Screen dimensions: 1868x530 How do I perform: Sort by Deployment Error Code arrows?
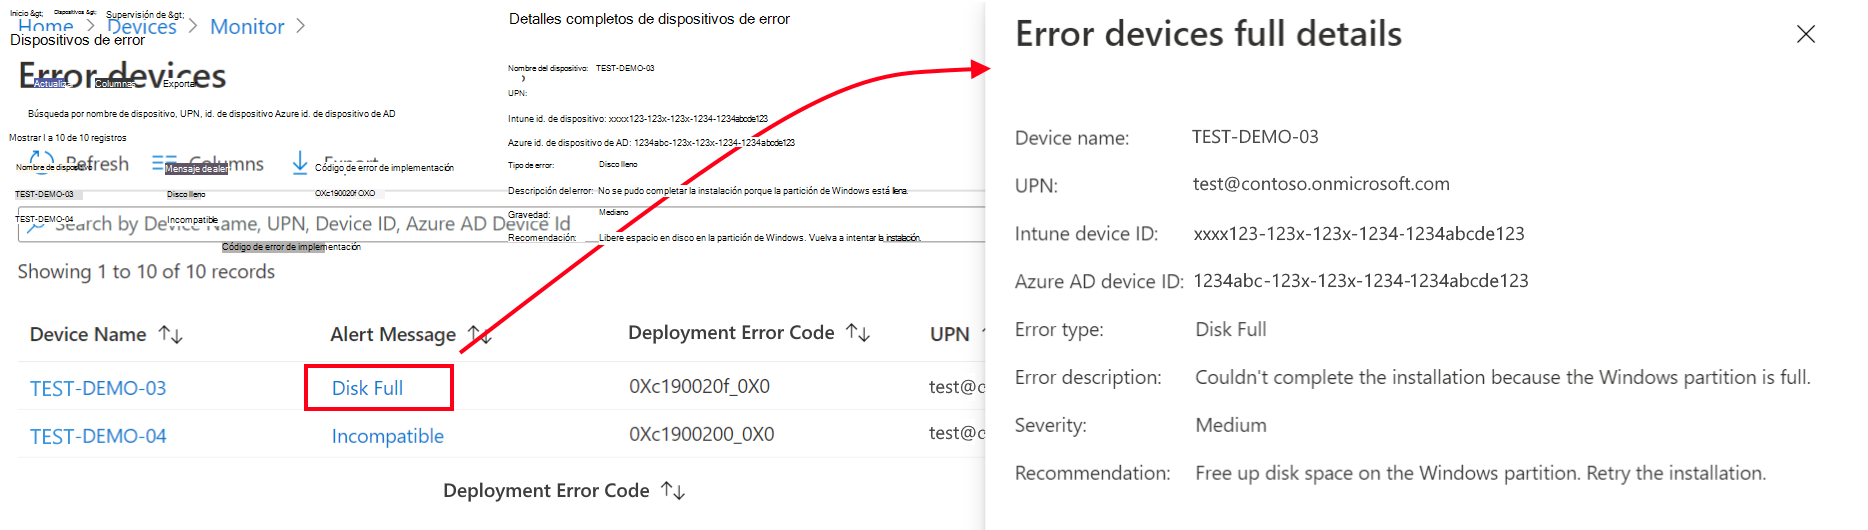pos(858,333)
